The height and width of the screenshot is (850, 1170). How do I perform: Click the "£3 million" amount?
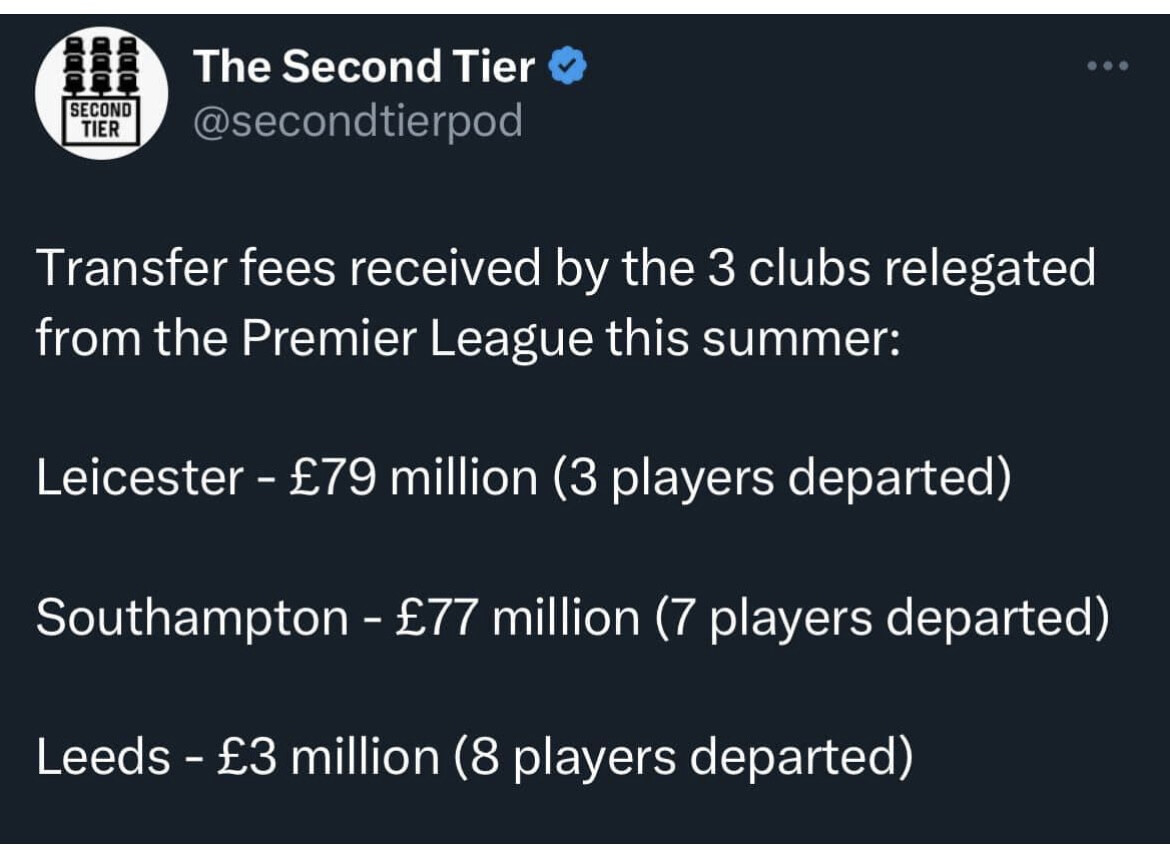point(328,757)
